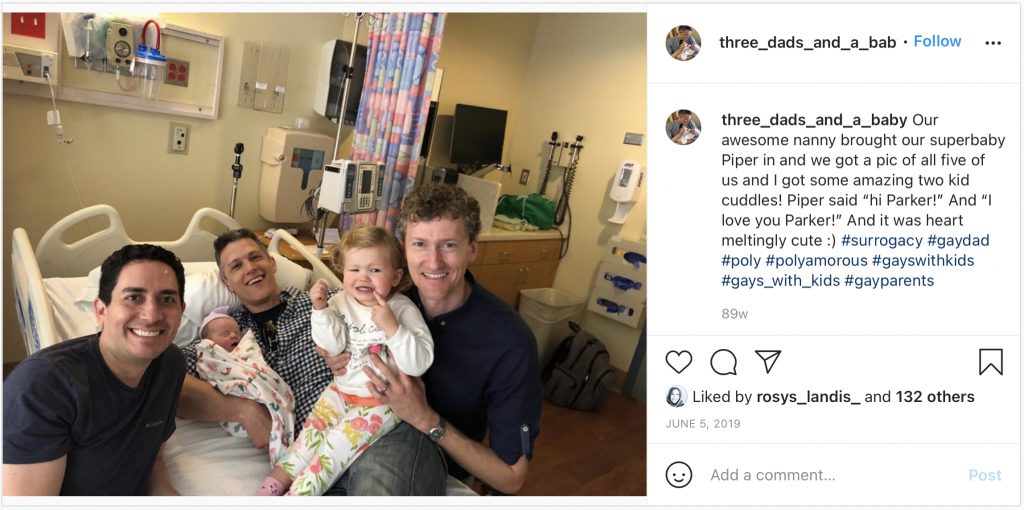Image resolution: width=1024 pixels, height=510 pixels.
Task: Click the caption profile avatar
Action: 683,127
